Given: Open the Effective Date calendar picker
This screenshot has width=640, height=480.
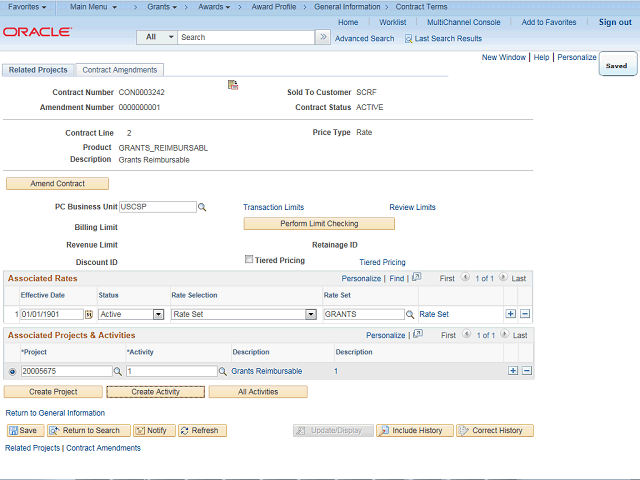Looking at the screenshot, I should pos(89,314).
